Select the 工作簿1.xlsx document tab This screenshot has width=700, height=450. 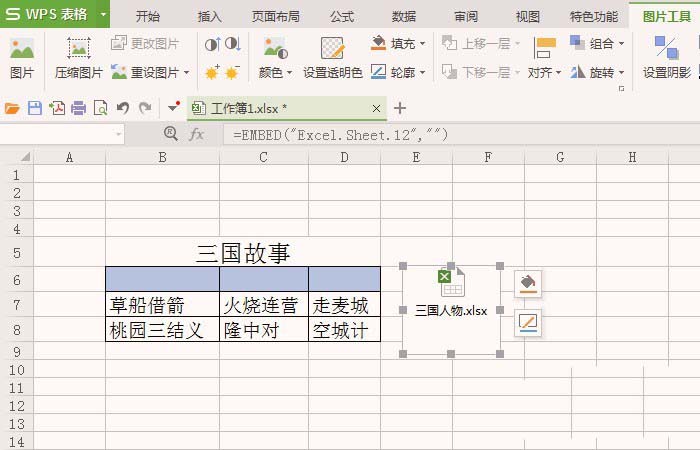click(x=287, y=108)
